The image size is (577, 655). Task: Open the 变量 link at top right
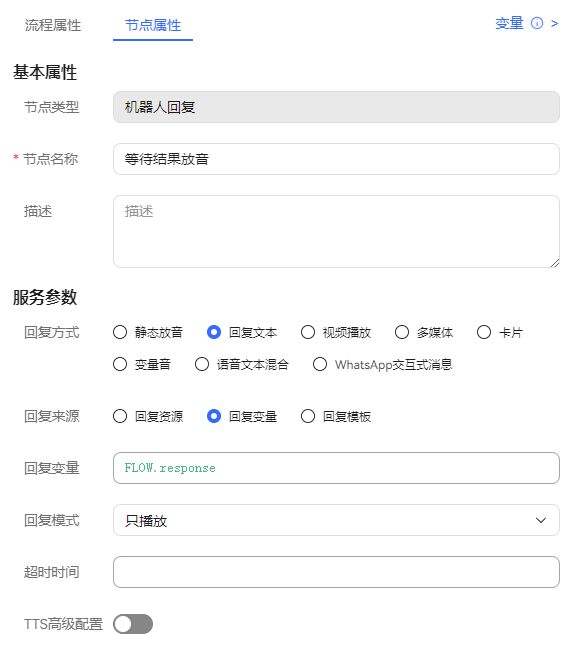(509, 23)
